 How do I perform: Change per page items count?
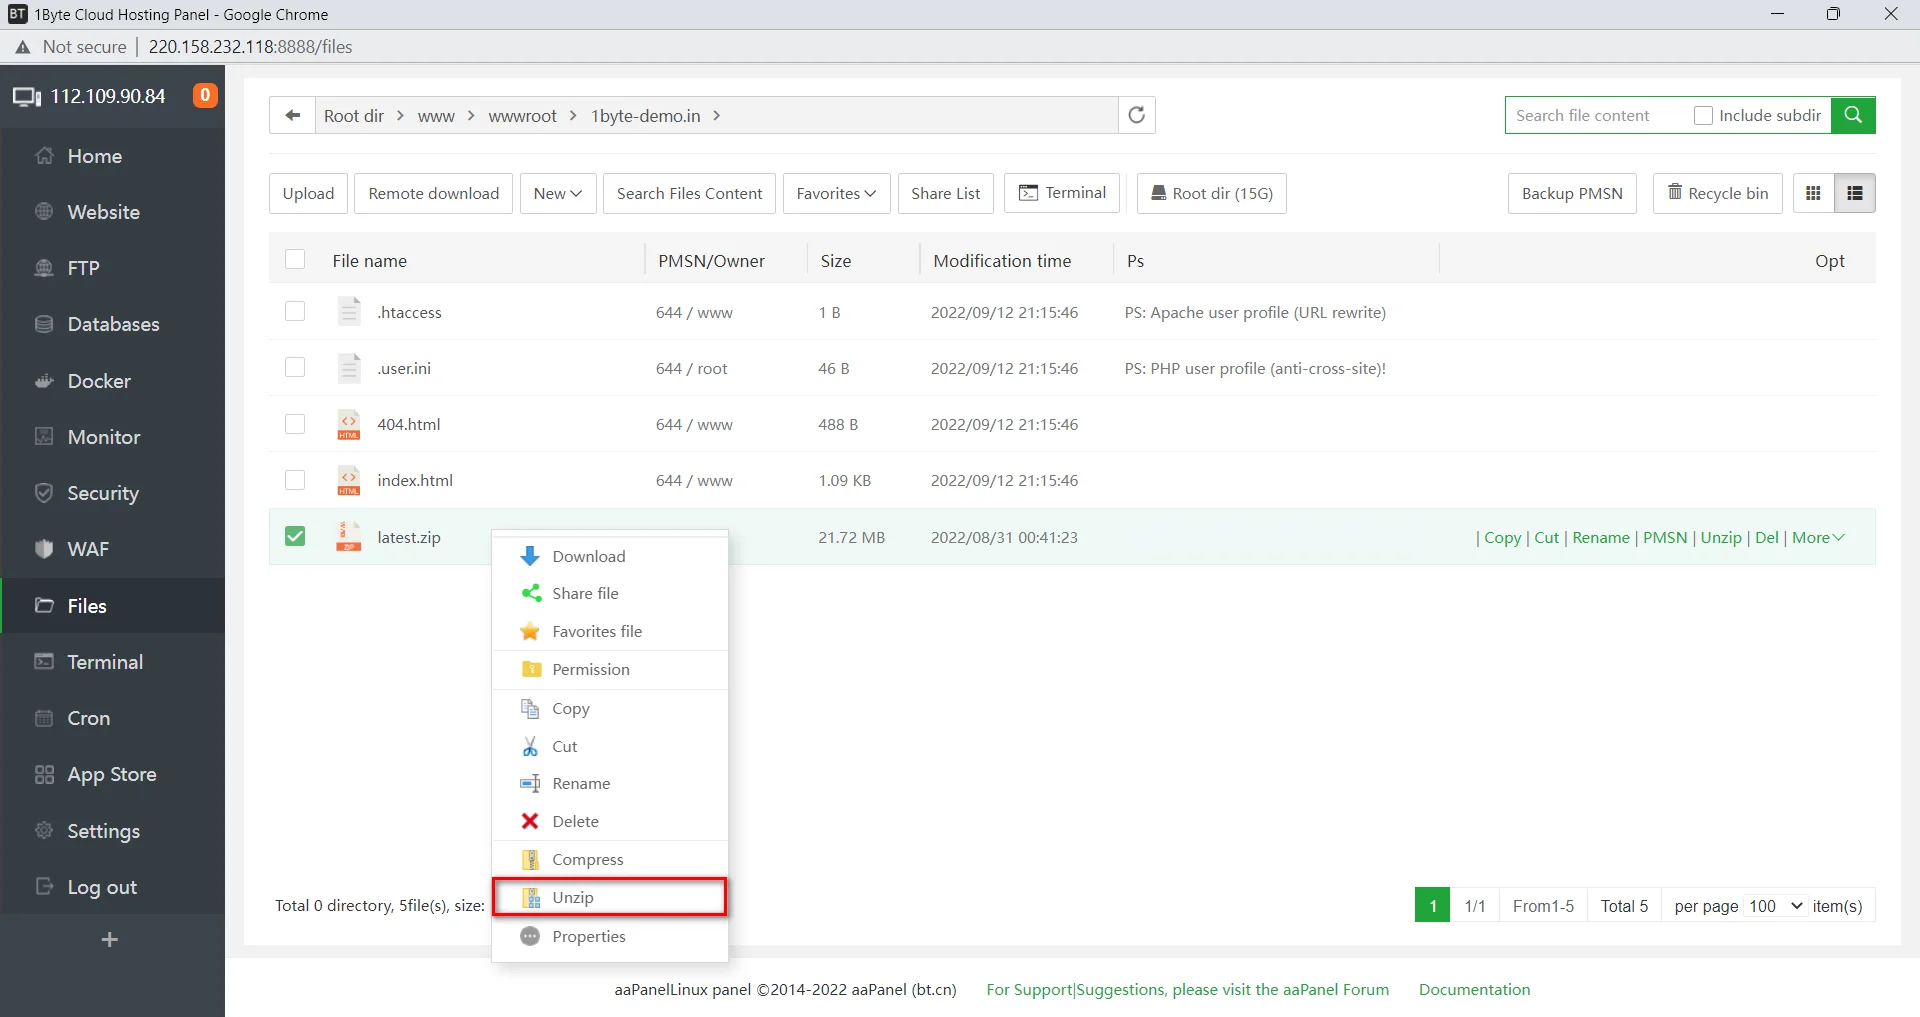tap(1770, 905)
